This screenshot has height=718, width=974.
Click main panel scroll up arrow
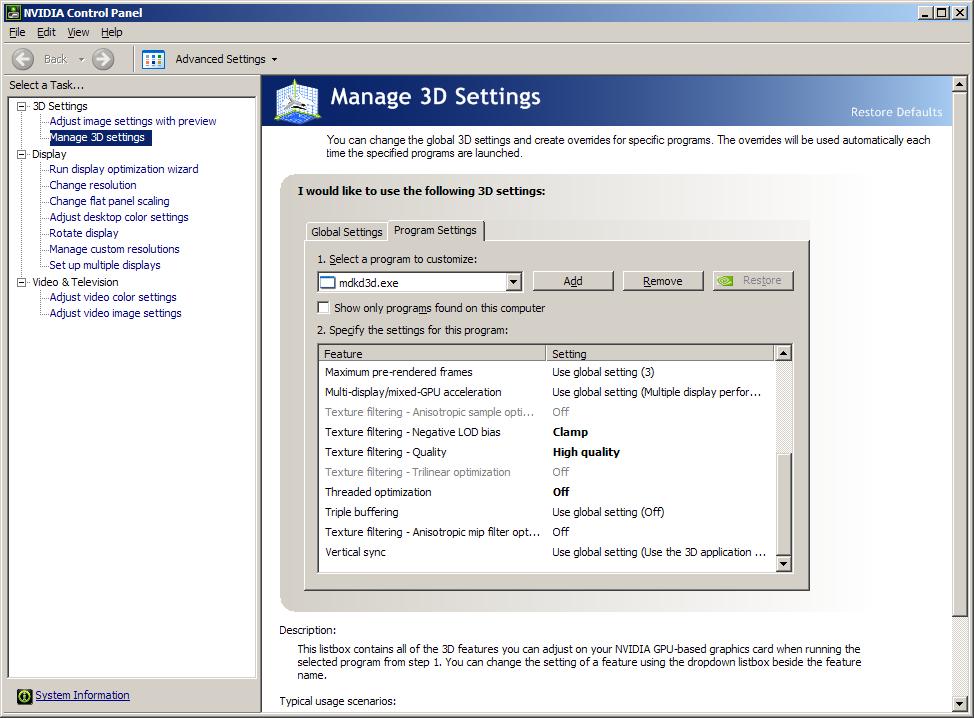(960, 84)
